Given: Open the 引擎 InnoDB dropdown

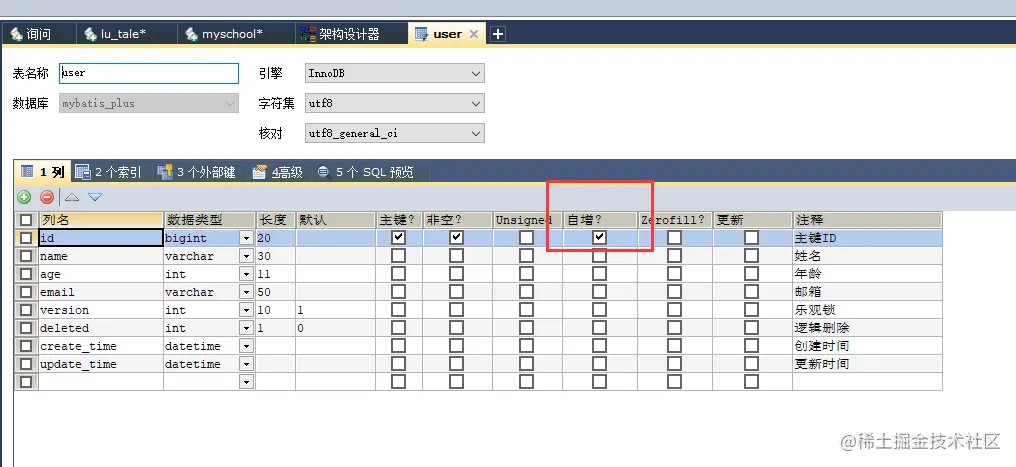Looking at the screenshot, I should coord(395,73).
